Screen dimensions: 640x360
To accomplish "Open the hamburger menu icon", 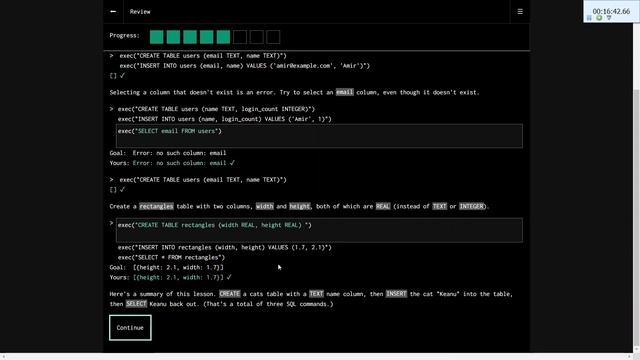I will click(x=520, y=11).
